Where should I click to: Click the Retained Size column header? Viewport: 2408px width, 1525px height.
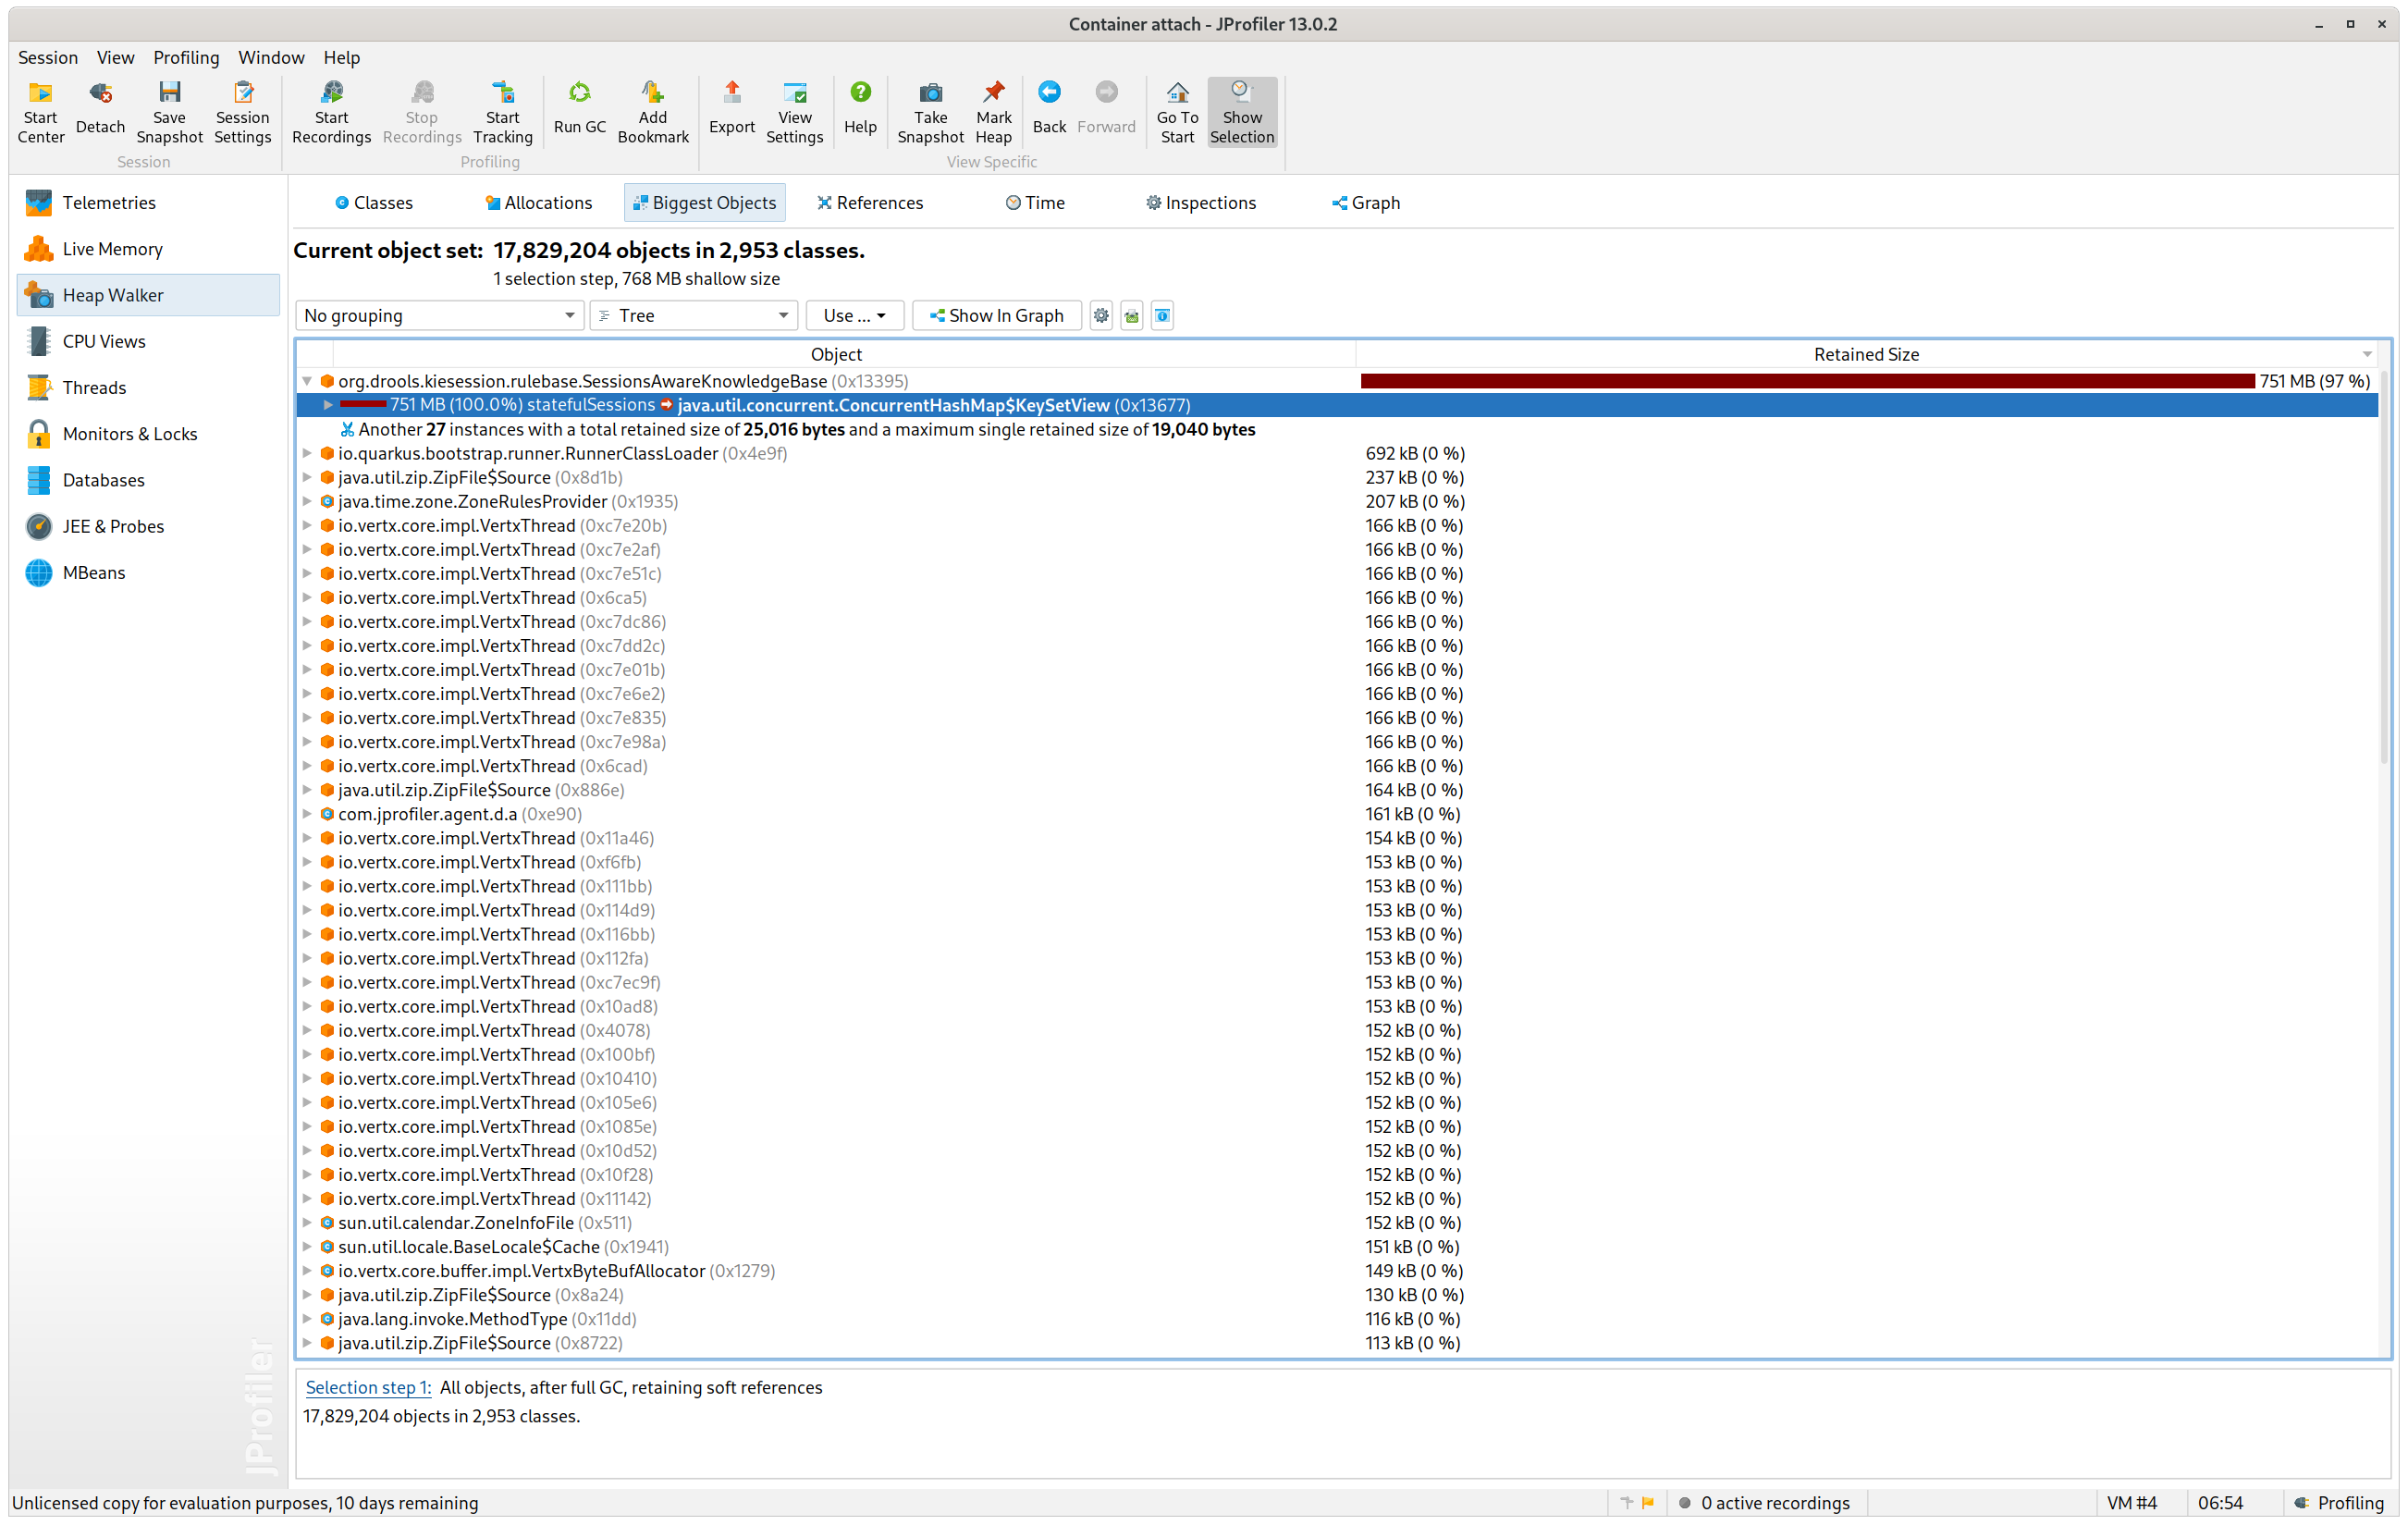click(x=1865, y=354)
